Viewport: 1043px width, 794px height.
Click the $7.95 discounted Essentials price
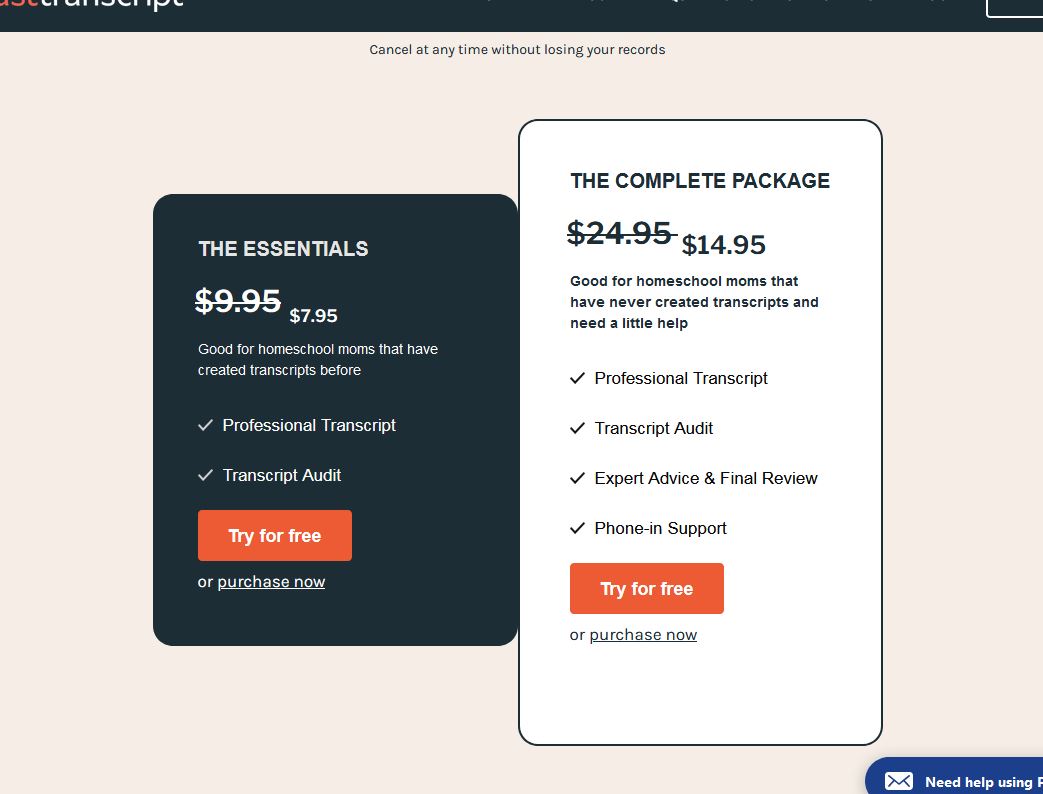coord(313,316)
